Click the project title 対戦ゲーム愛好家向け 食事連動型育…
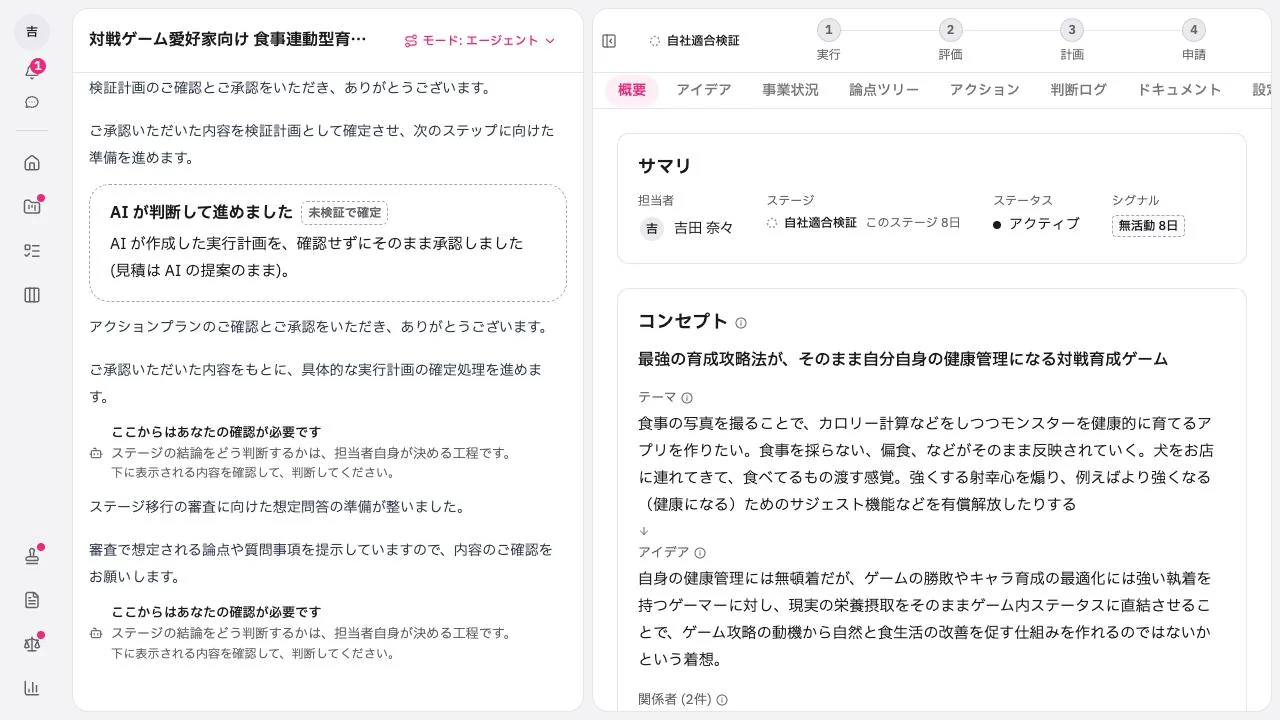Image resolution: width=1280 pixels, height=720 pixels. click(228, 39)
